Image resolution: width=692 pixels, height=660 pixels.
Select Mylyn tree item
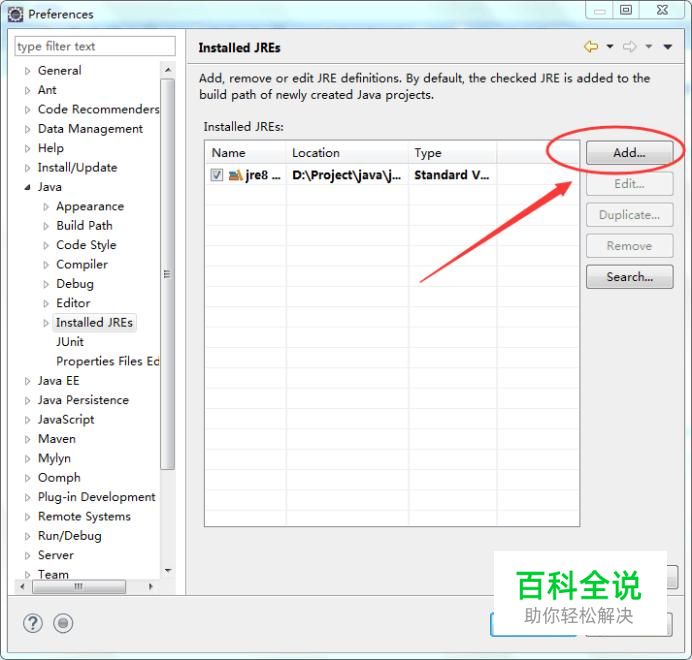tap(54, 458)
